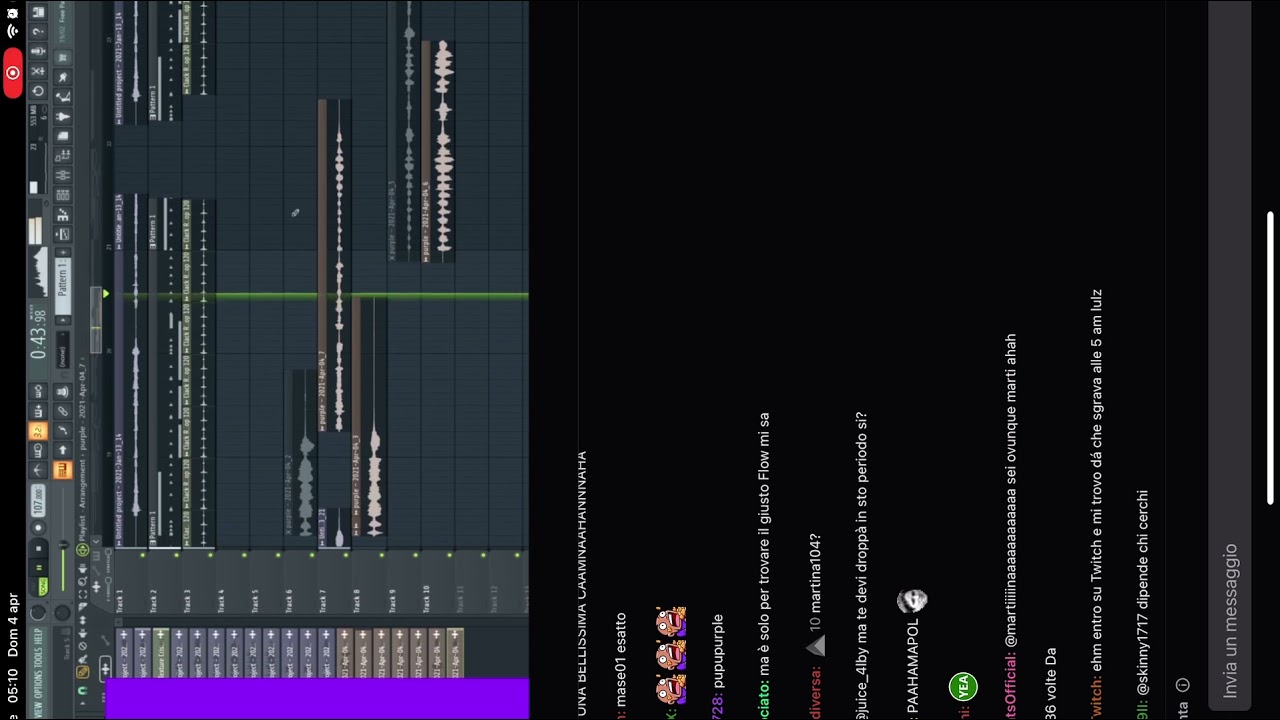This screenshot has height=720, width=1280.
Task: Click the record transport button
Action: (x=39, y=527)
